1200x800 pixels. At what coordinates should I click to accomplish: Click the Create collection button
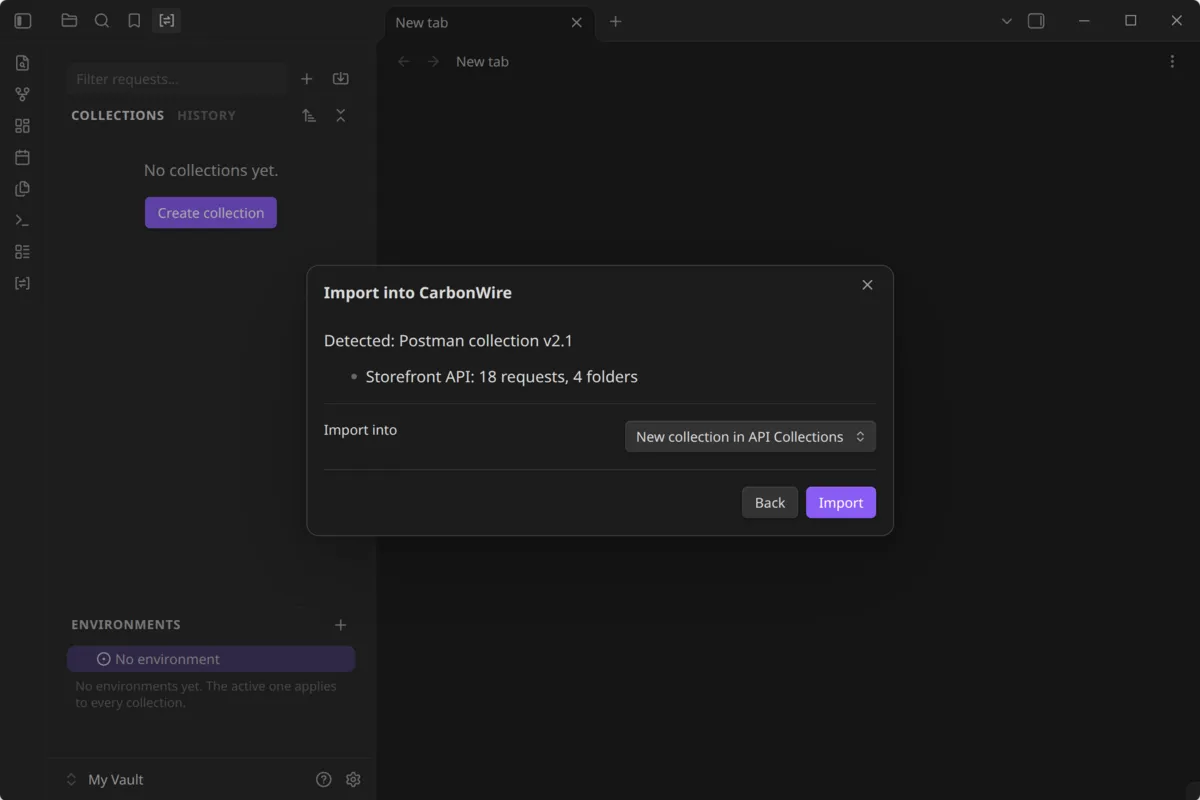[x=211, y=213]
